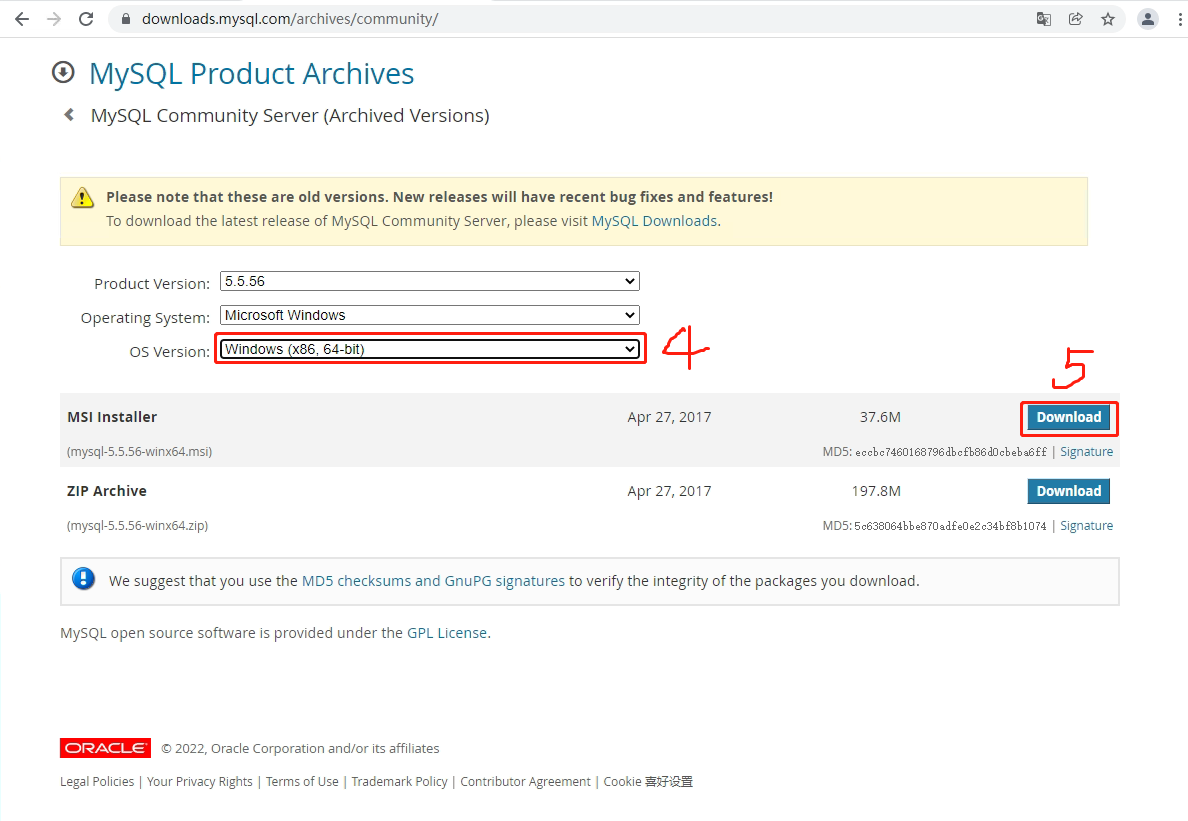Open the browser profile avatar icon
Image resolution: width=1188 pixels, height=821 pixels.
tap(1148, 19)
